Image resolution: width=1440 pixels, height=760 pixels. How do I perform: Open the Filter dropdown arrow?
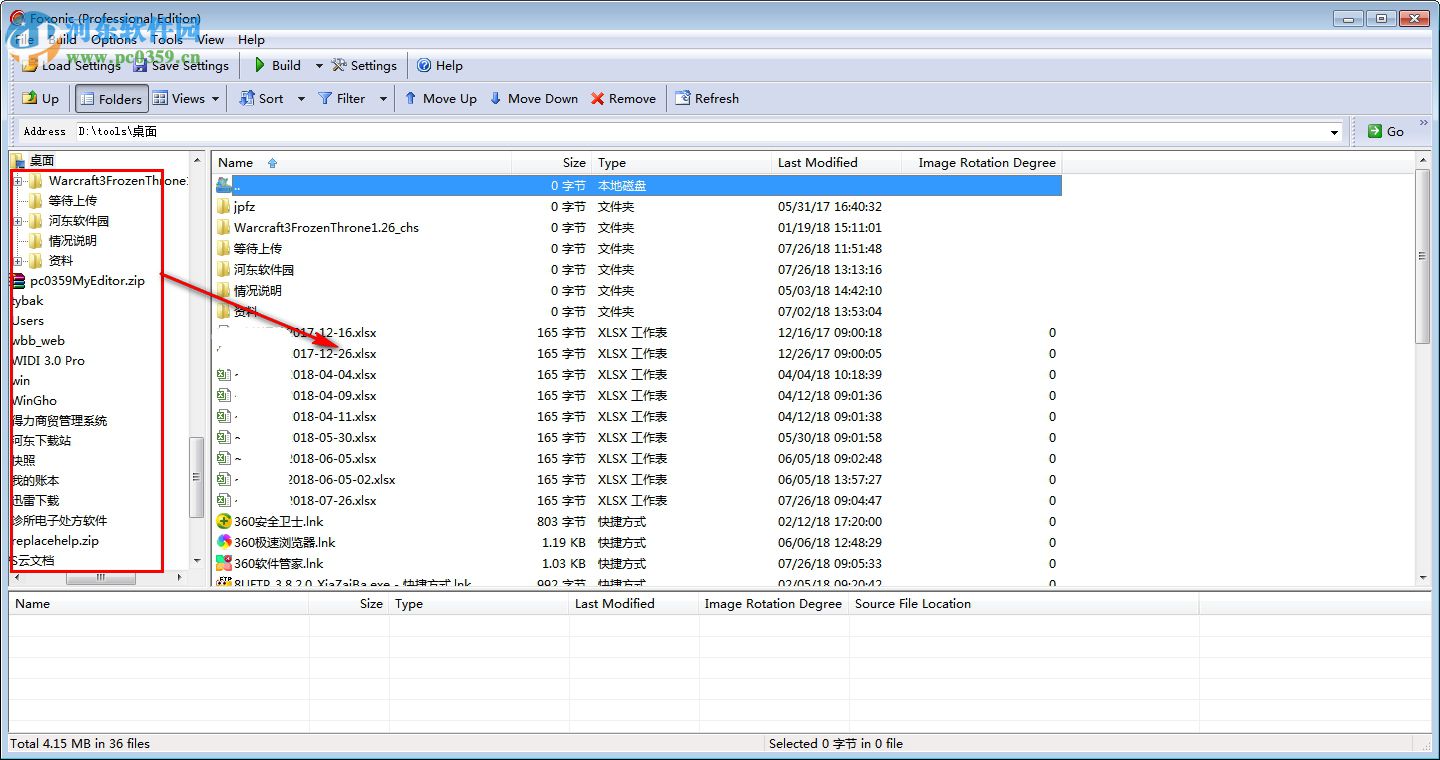point(381,99)
